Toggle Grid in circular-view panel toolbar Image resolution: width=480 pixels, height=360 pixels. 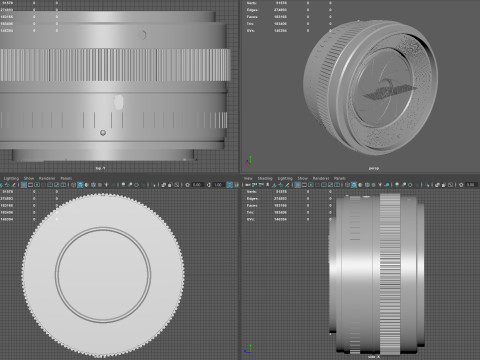[x=24, y=184]
